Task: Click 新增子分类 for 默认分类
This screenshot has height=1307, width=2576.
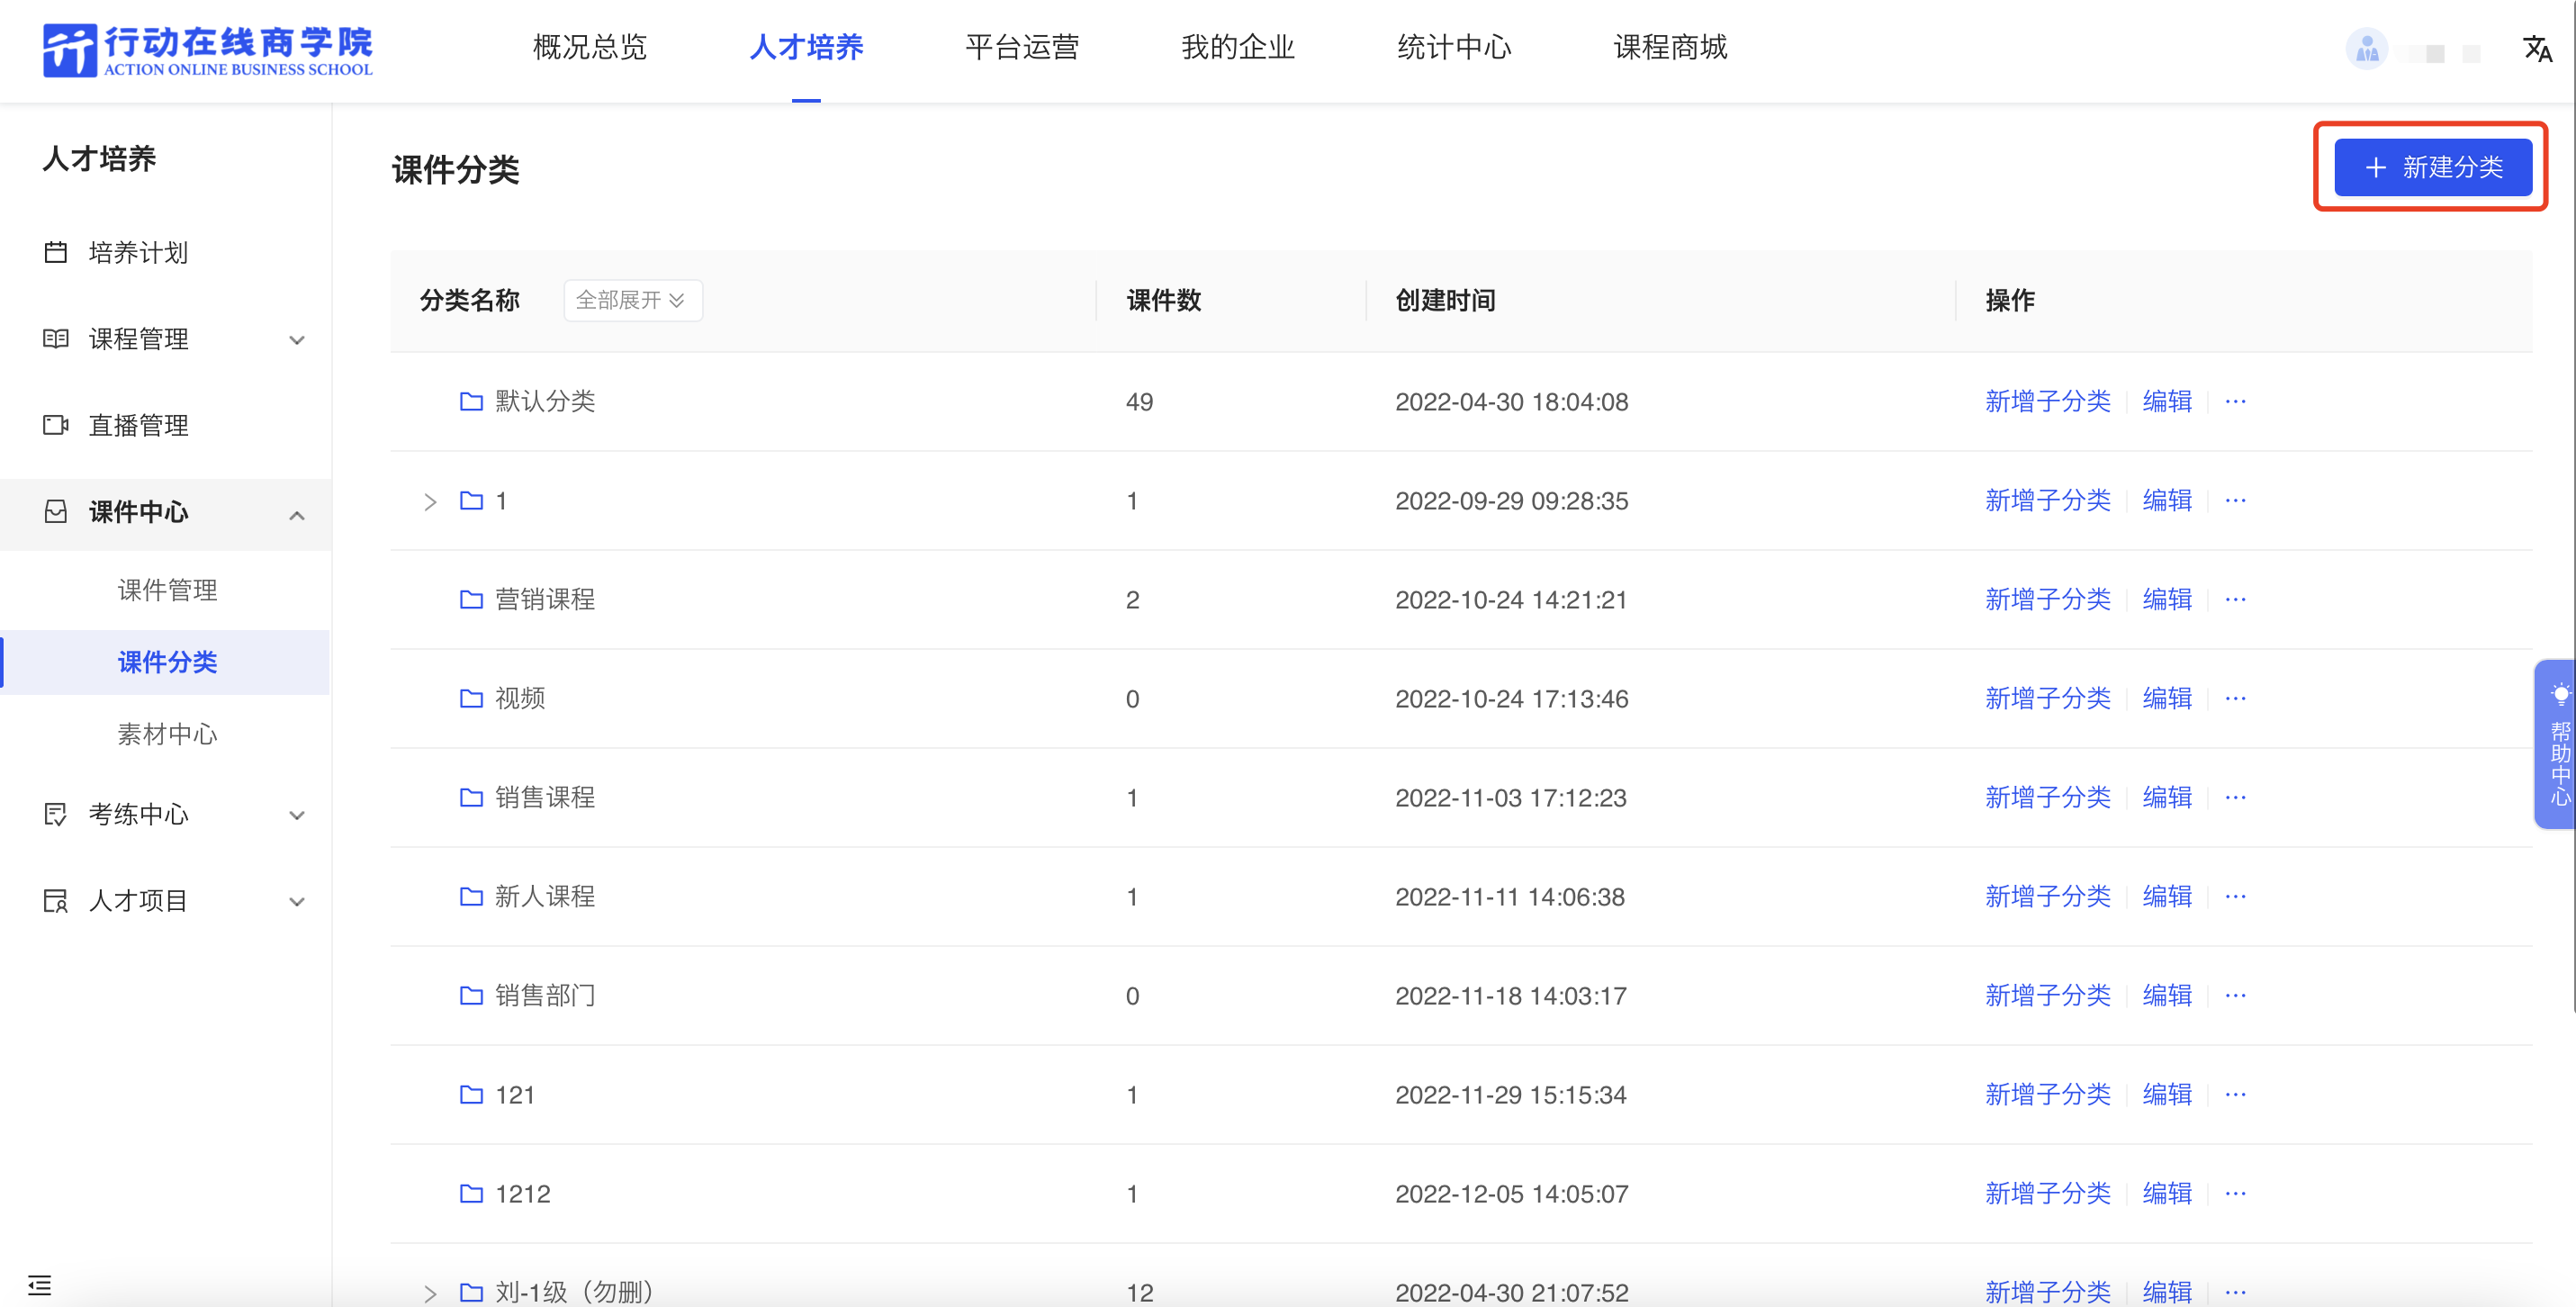Action: [x=2047, y=401]
